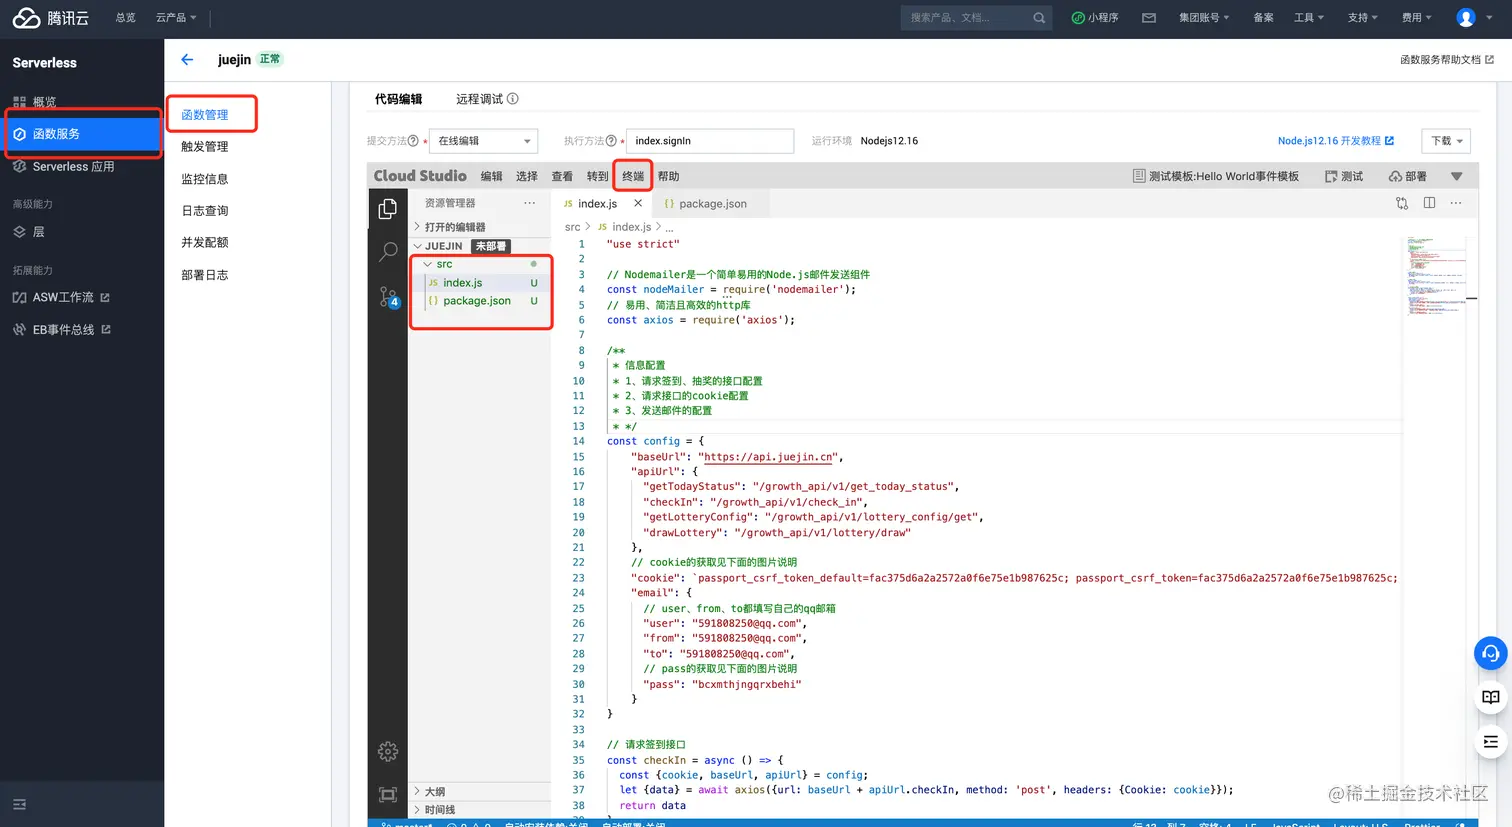1512x827 pixels.
Task: Open the floating list menu icon
Action: coord(1490,742)
